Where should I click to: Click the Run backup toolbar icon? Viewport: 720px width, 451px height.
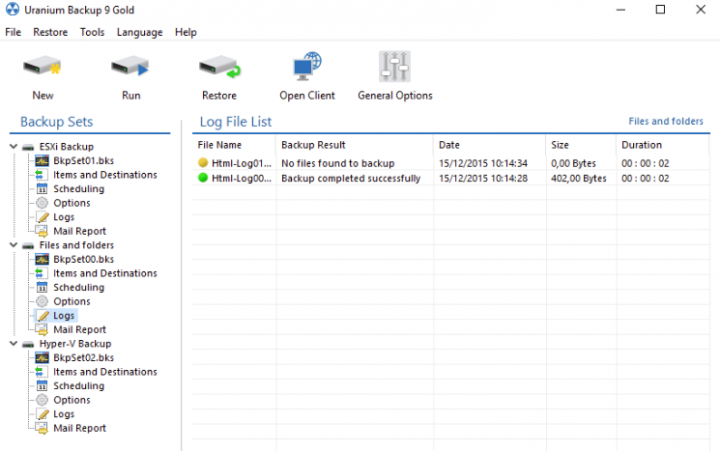(130, 67)
